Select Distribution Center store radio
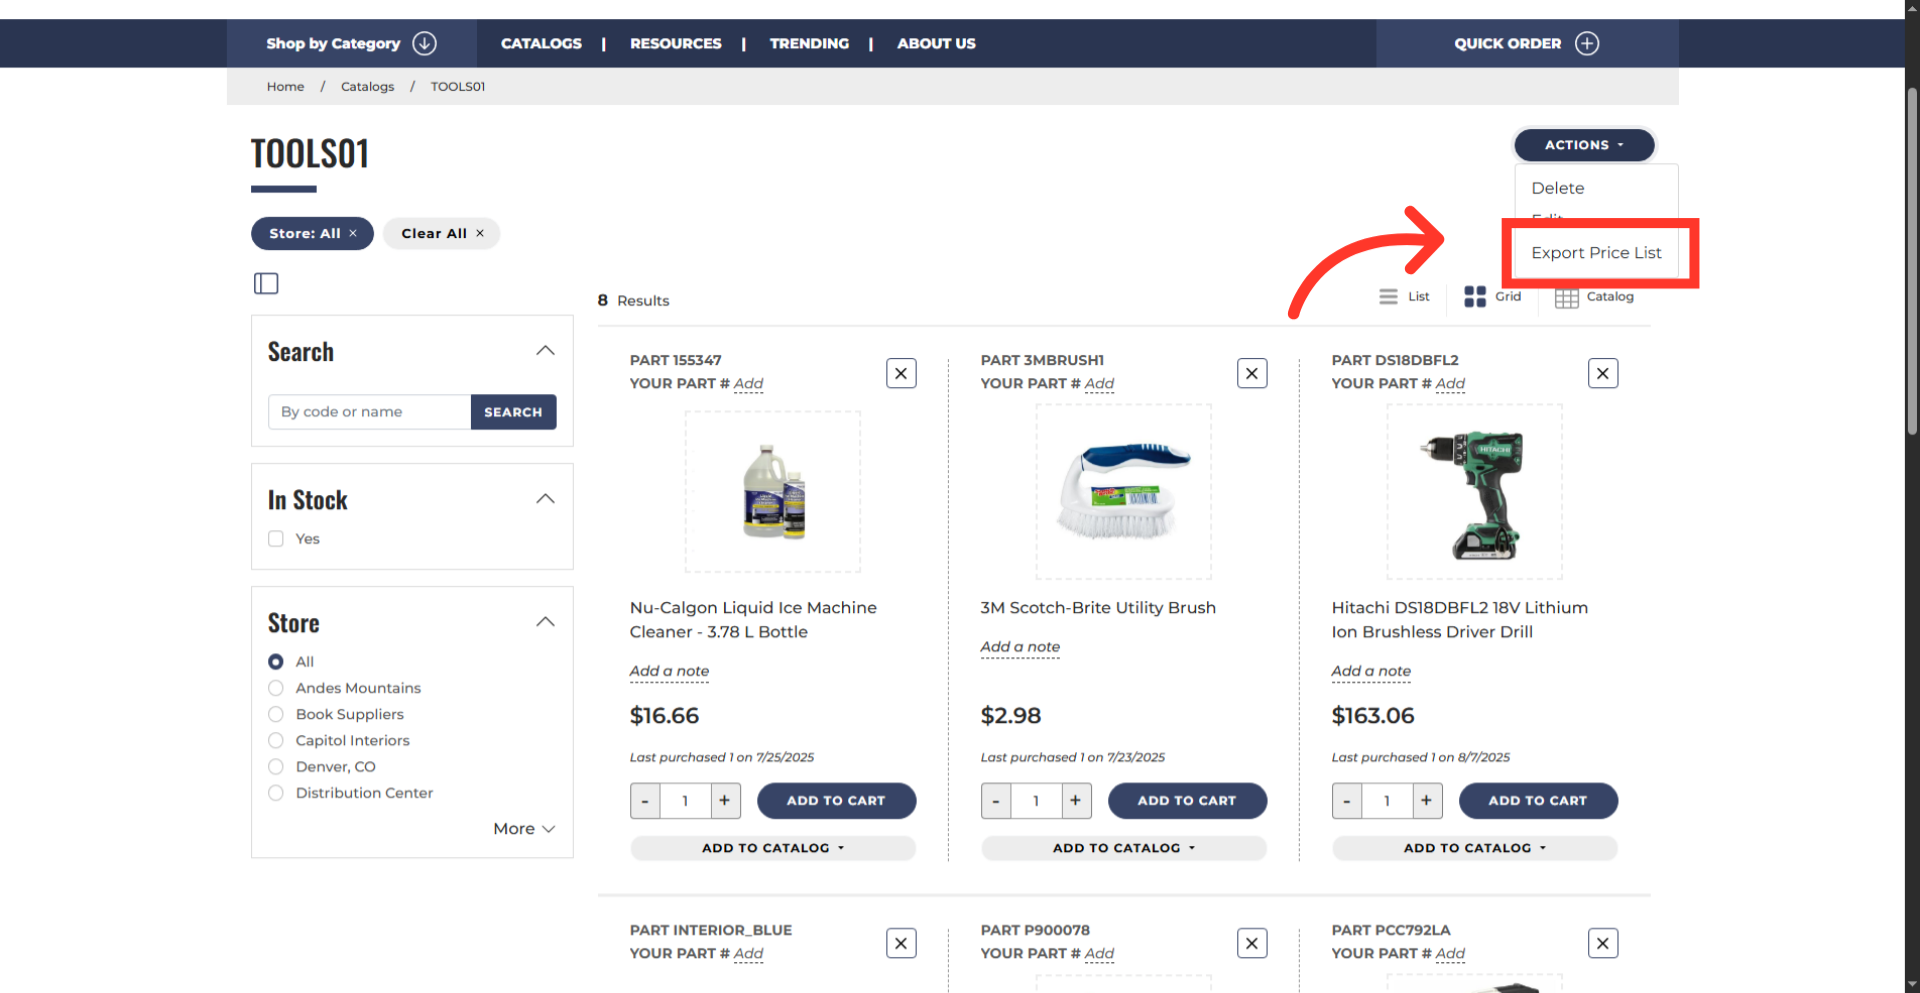The width and height of the screenshot is (1920, 993). coord(276,792)
